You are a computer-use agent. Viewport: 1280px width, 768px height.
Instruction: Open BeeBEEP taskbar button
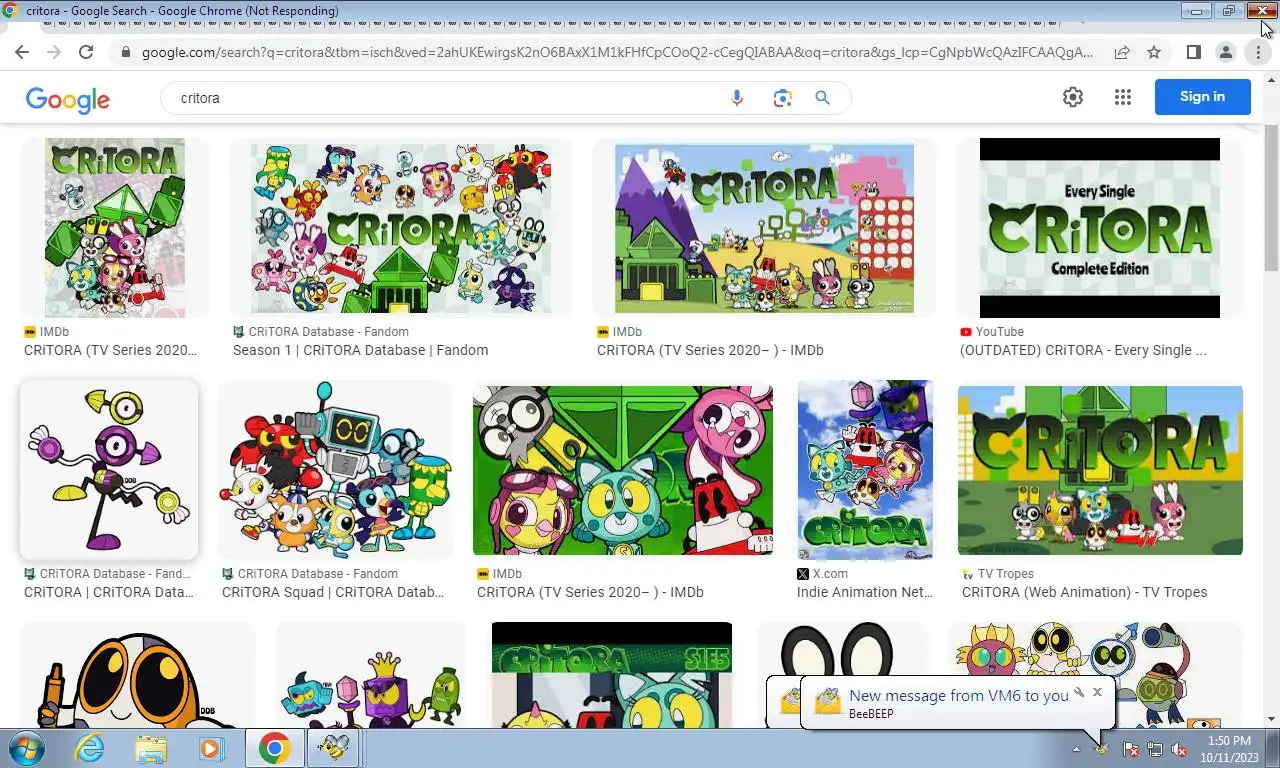pyautogui.click(x=334, y=748)
